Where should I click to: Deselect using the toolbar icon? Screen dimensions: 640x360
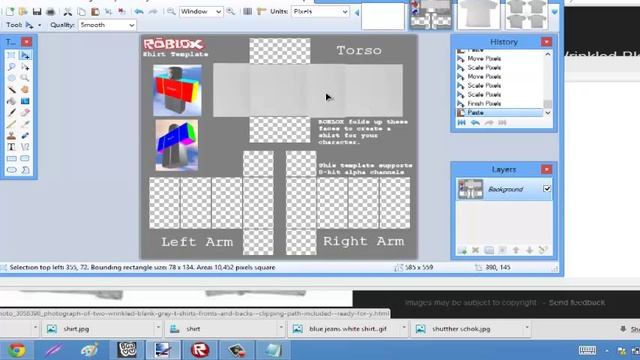tap(122, 11)
